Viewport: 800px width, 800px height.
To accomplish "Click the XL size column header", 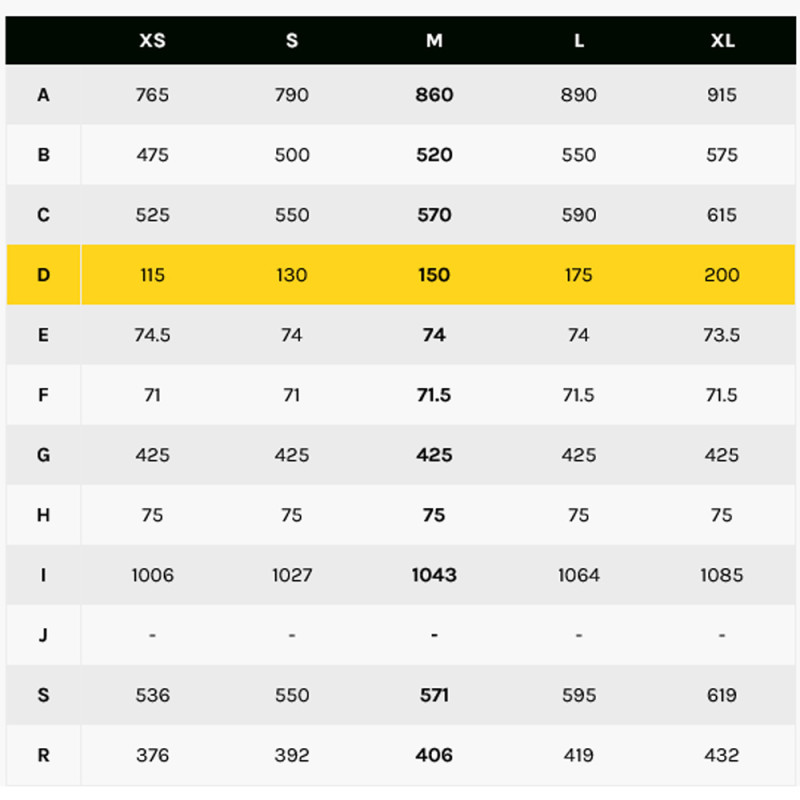I will [x=722, y=41].
